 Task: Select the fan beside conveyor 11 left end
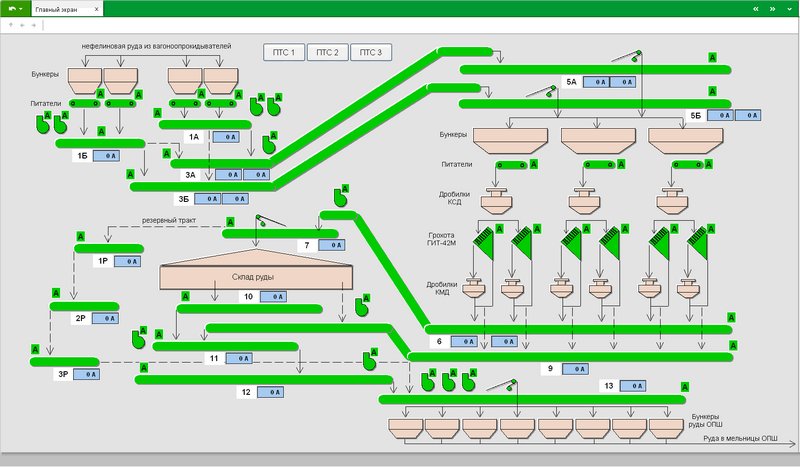coord(138,339)
